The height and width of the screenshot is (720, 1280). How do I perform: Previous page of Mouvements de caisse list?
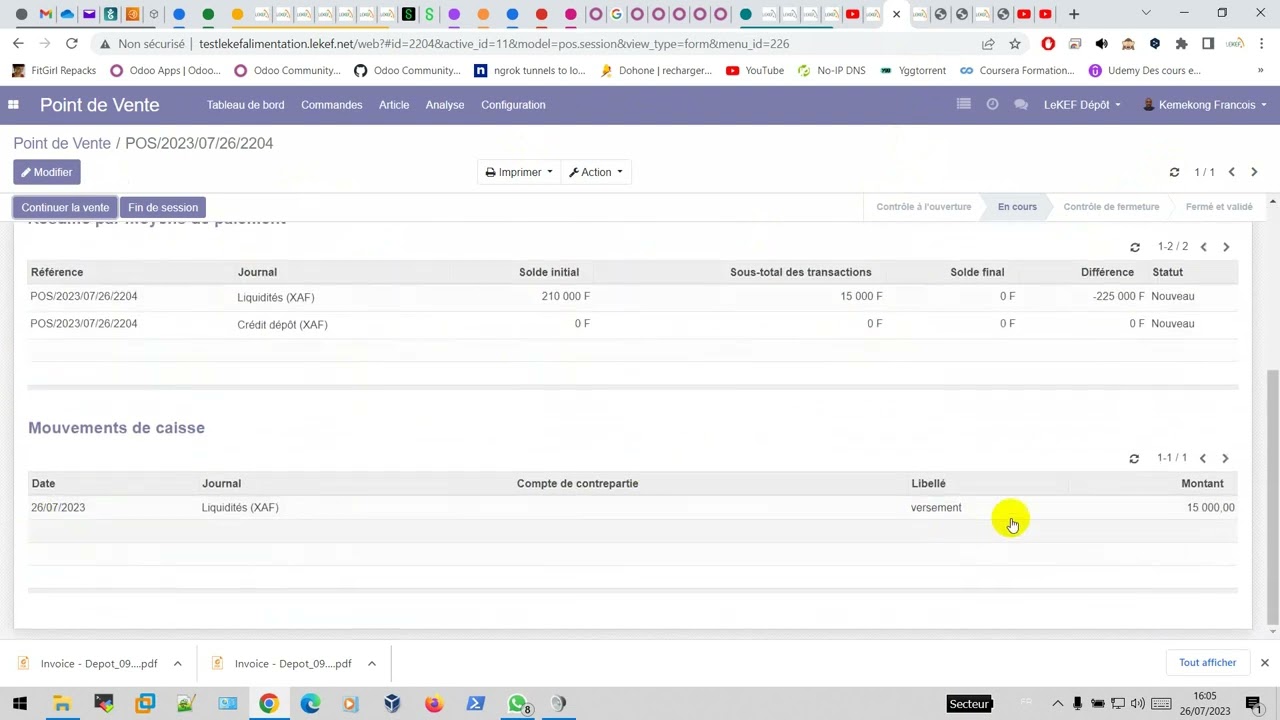tap(1203, 458)
